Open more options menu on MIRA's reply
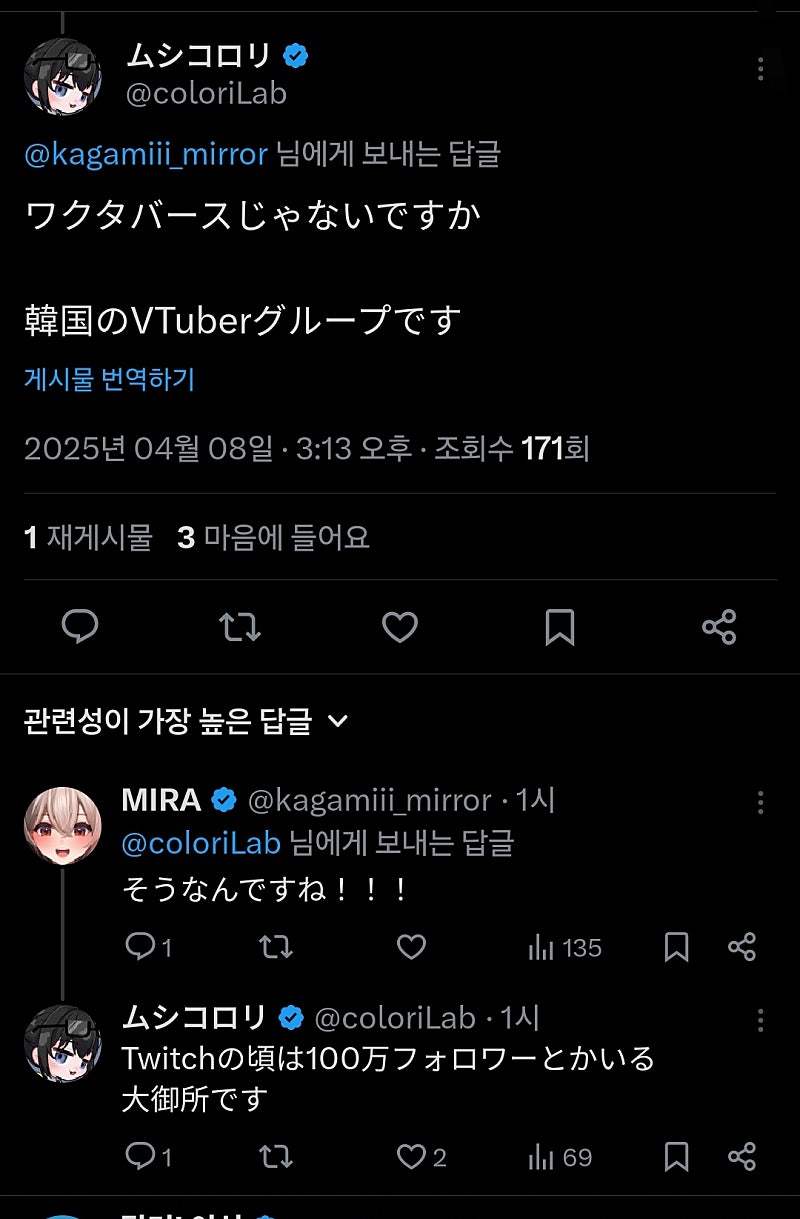The width and height of the screenshot is (800, 1219). [760, 801]
